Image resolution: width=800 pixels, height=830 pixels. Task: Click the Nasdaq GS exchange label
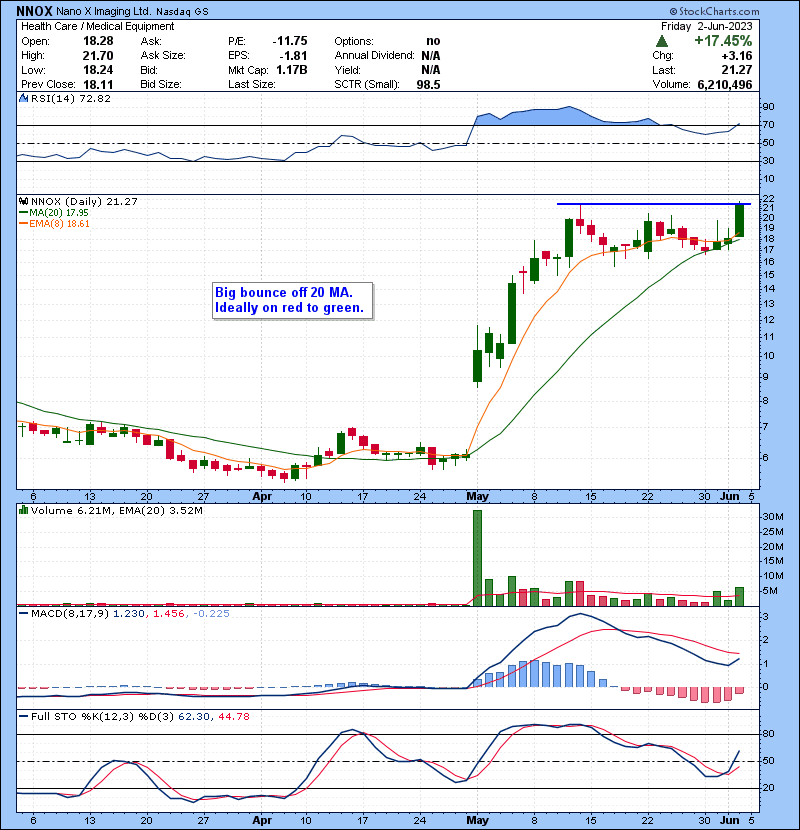click(x=182, y=12)
